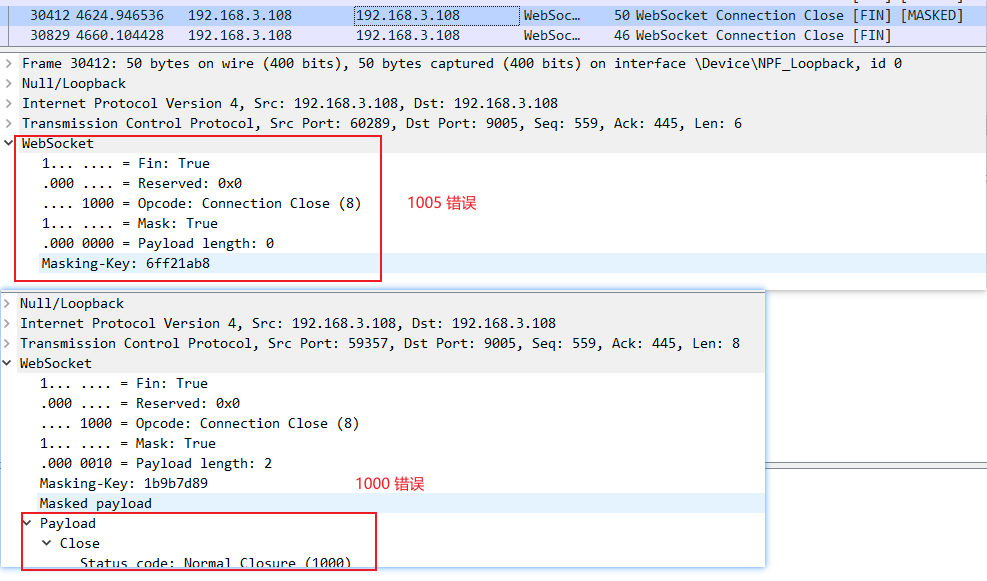The height and width of the screenshot is (581, 987).
Task: Expand Null/Loopback in the lower pane
Action: point(8,303)
